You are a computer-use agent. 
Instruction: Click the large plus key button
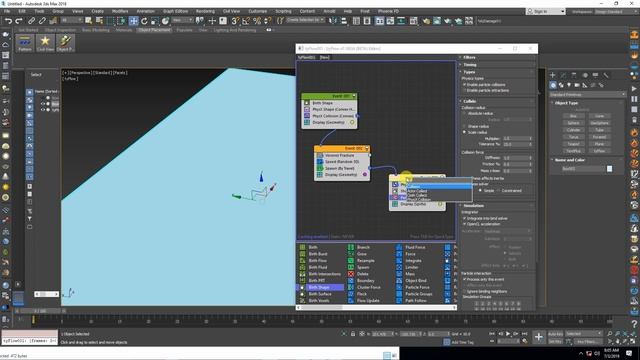[x=539, y=337]
